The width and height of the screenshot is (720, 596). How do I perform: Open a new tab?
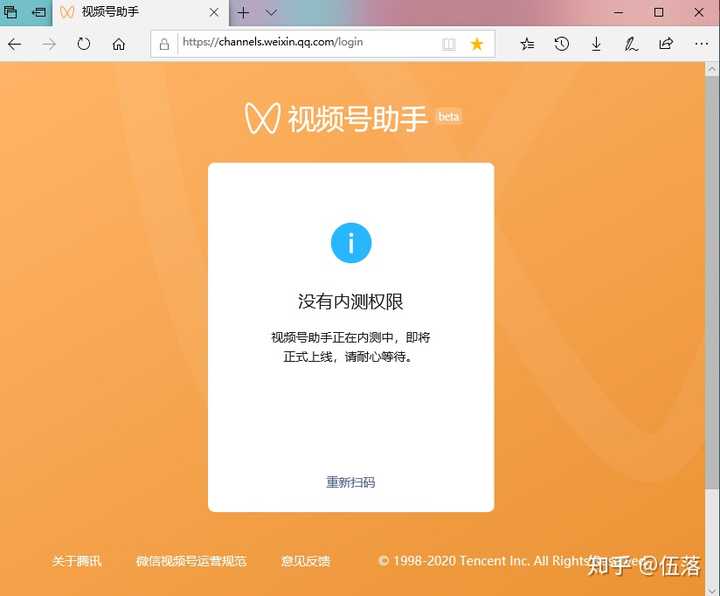[243, 12]
